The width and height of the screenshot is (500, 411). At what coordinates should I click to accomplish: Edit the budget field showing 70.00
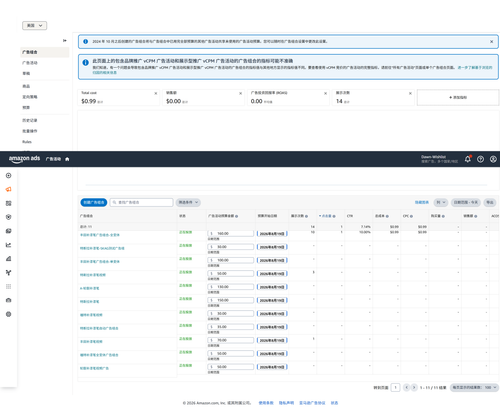coord(231,340)
